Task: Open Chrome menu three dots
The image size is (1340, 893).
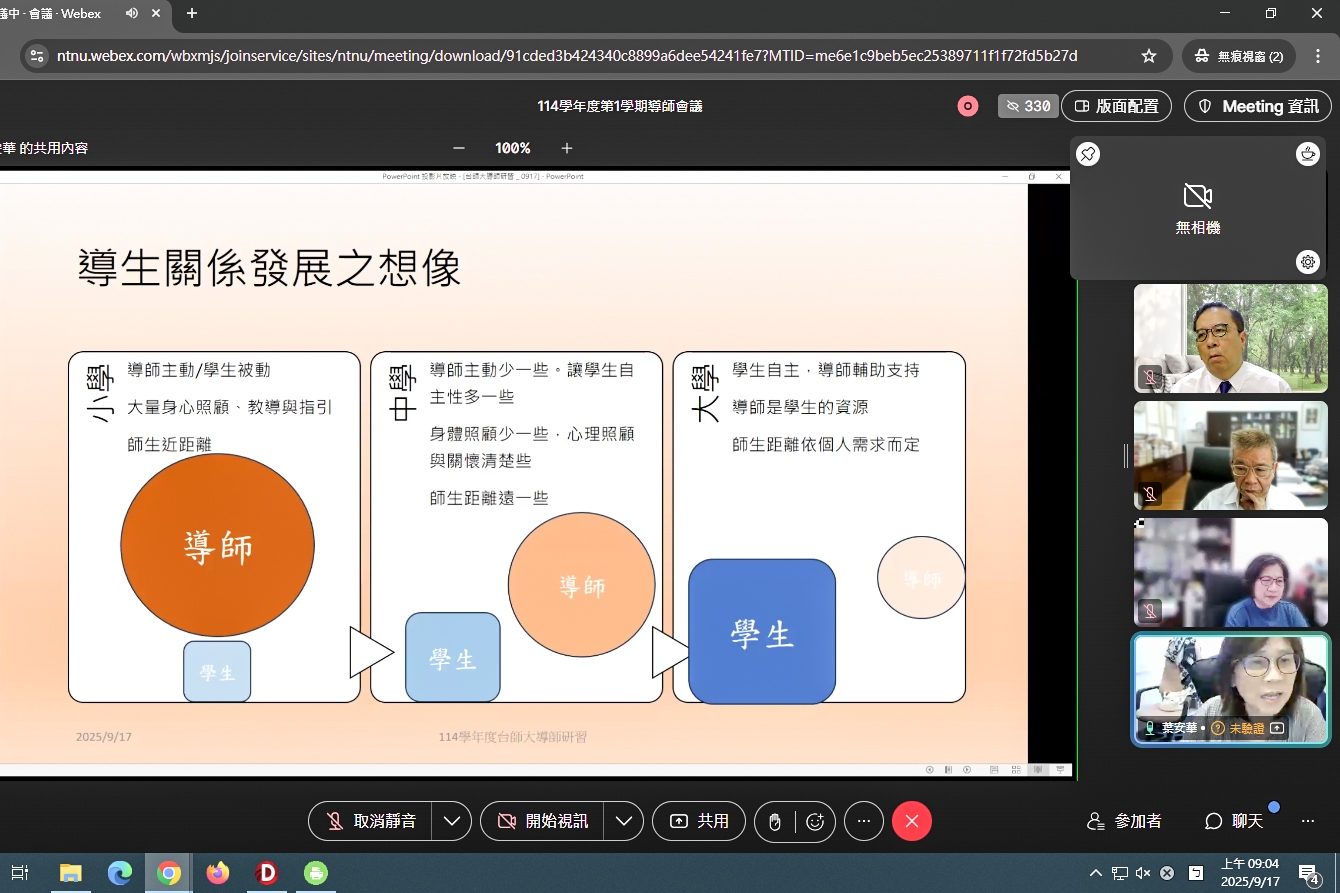Action: tap(1319, 56)
